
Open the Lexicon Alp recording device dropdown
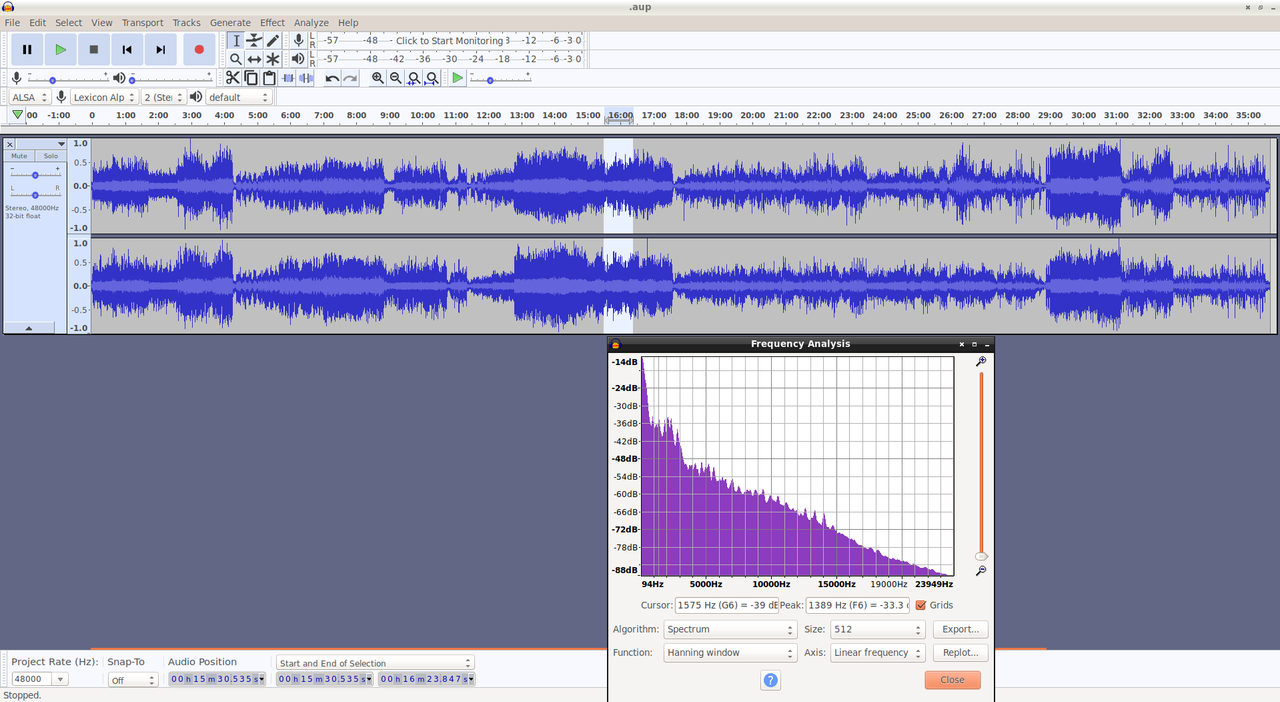(103, 97)
